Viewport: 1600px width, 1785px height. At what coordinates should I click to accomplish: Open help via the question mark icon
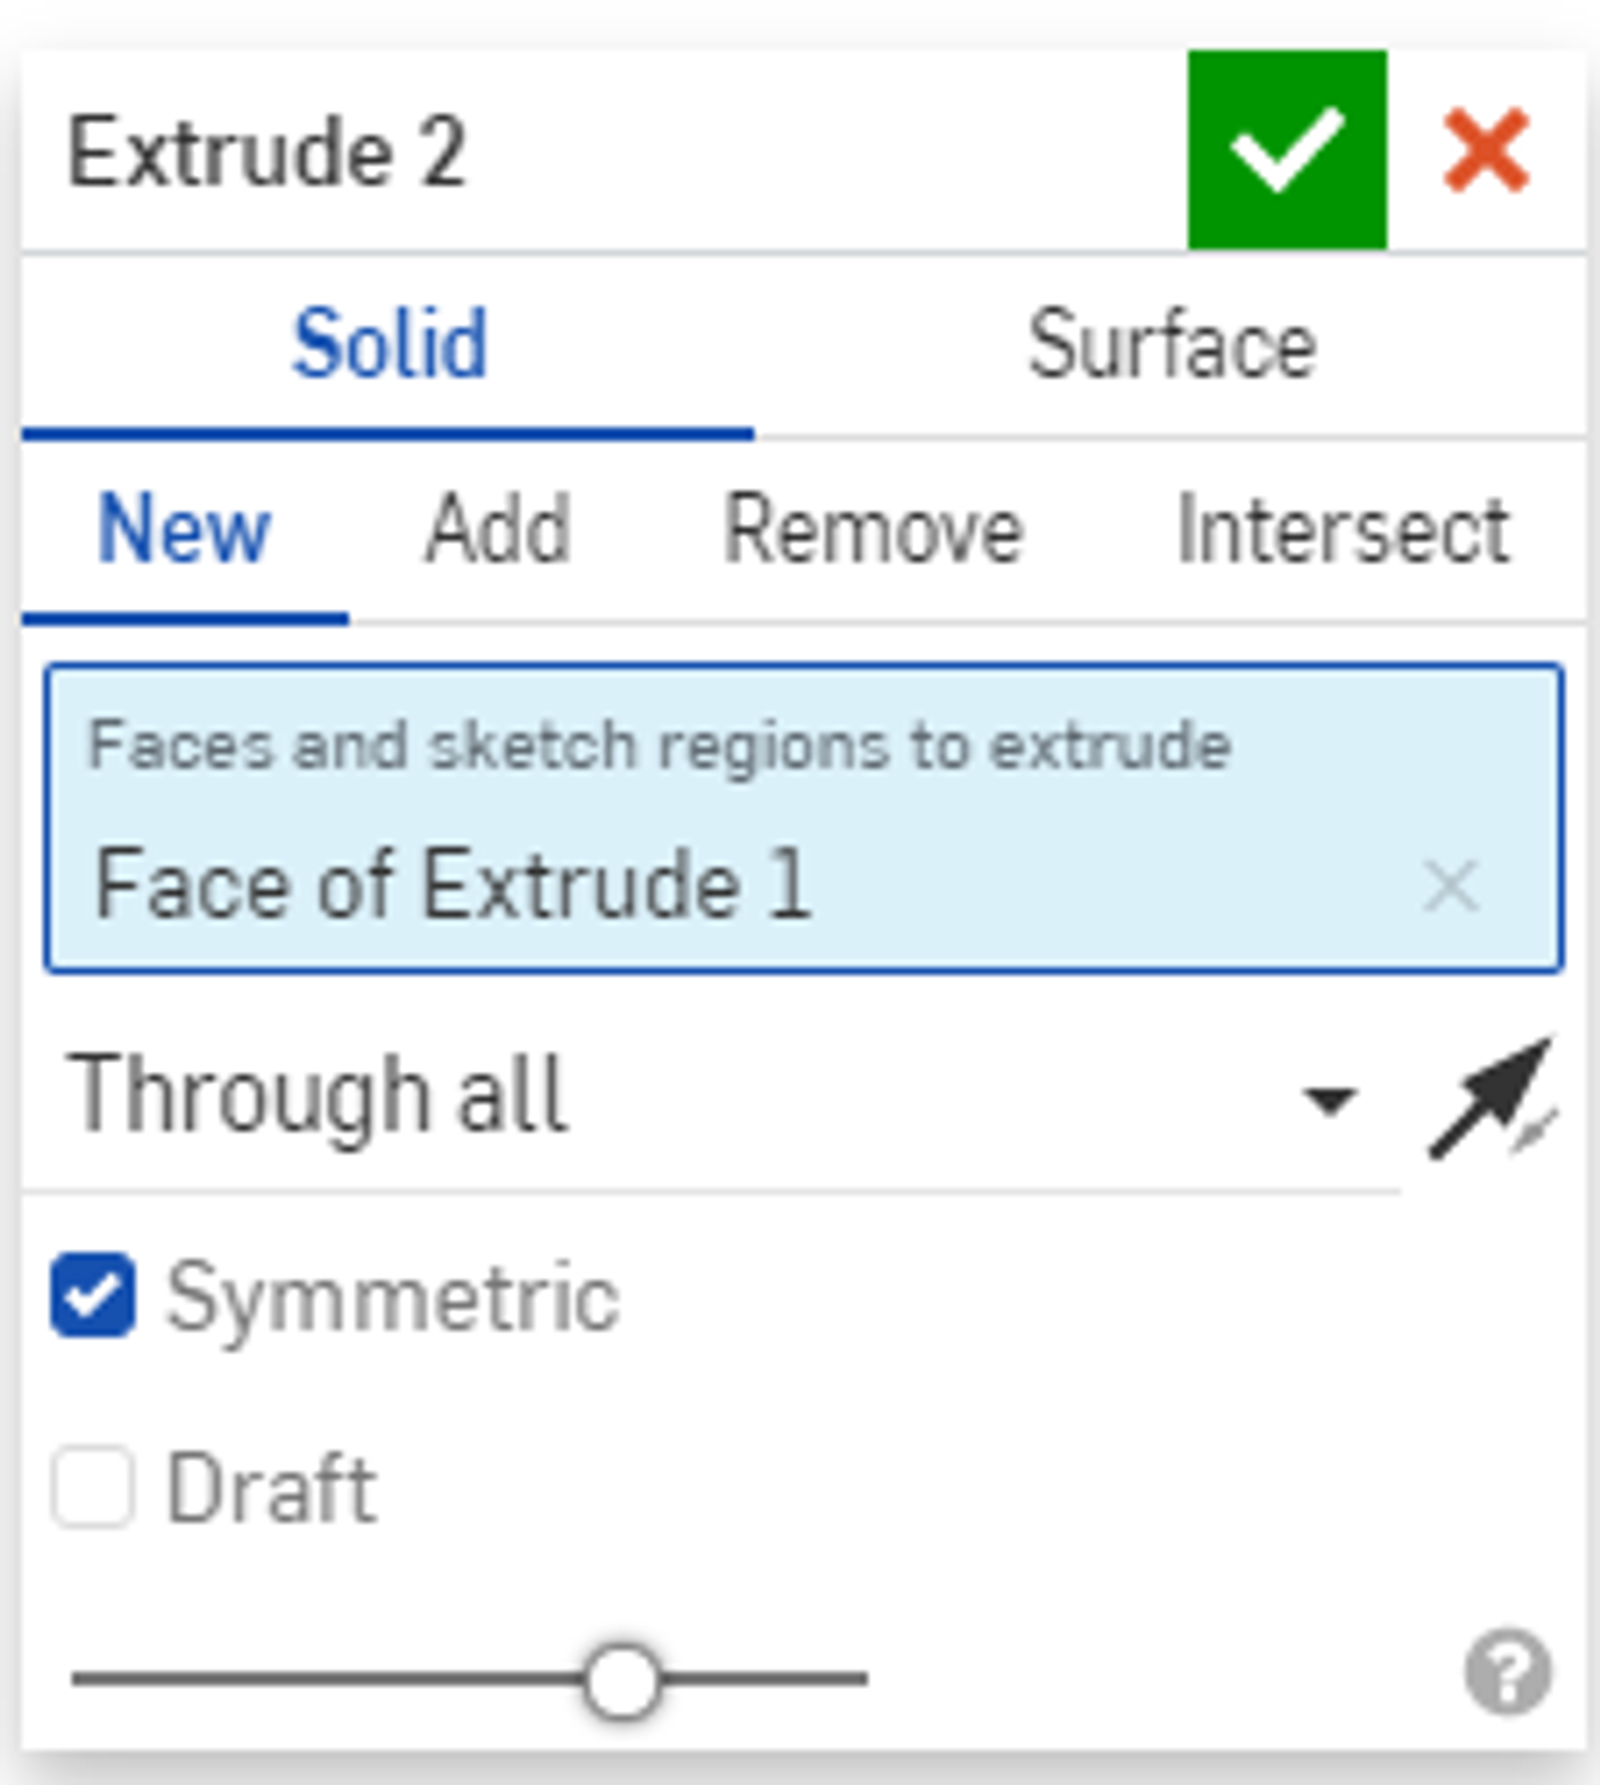click(x=1507, y=1672)
